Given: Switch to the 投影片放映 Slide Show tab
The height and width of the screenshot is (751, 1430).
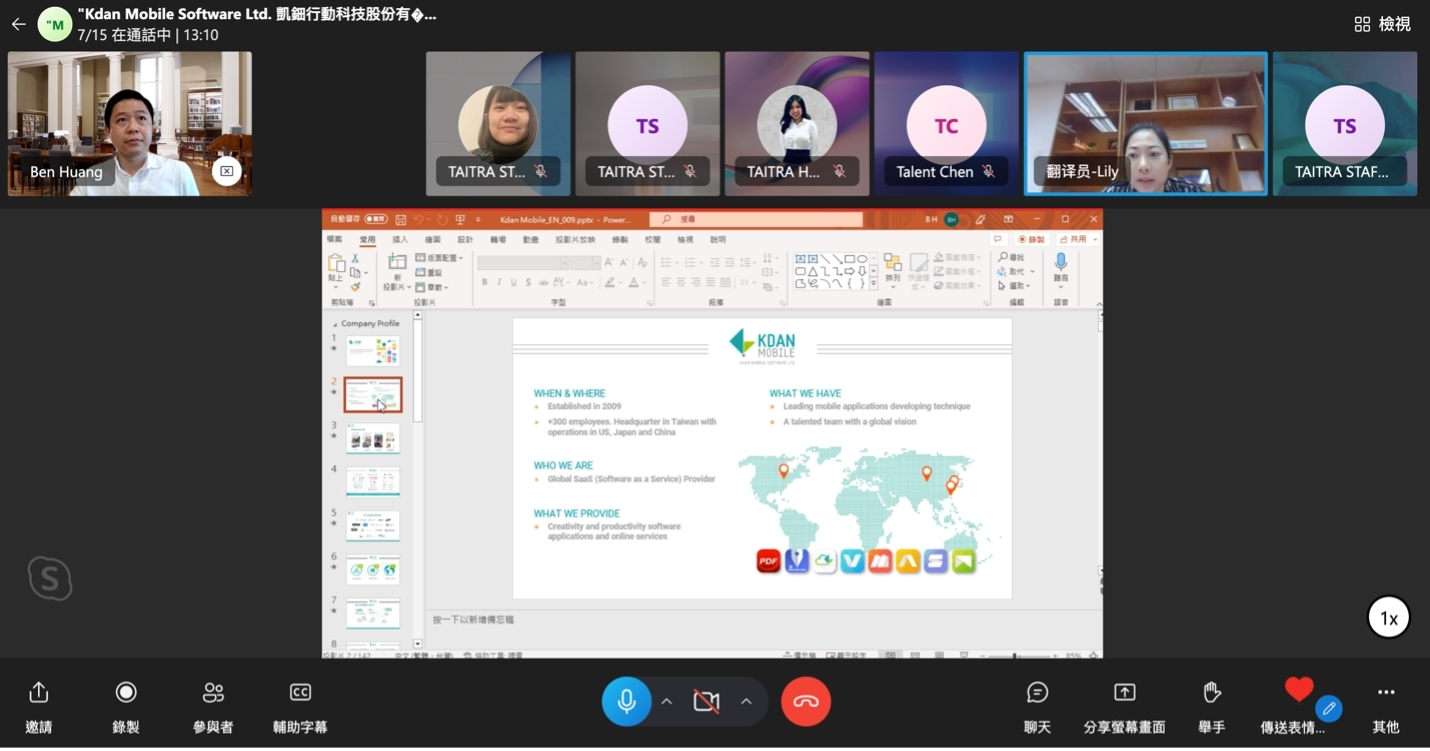Looking at the screenshot, I should (x=575, y=240).
